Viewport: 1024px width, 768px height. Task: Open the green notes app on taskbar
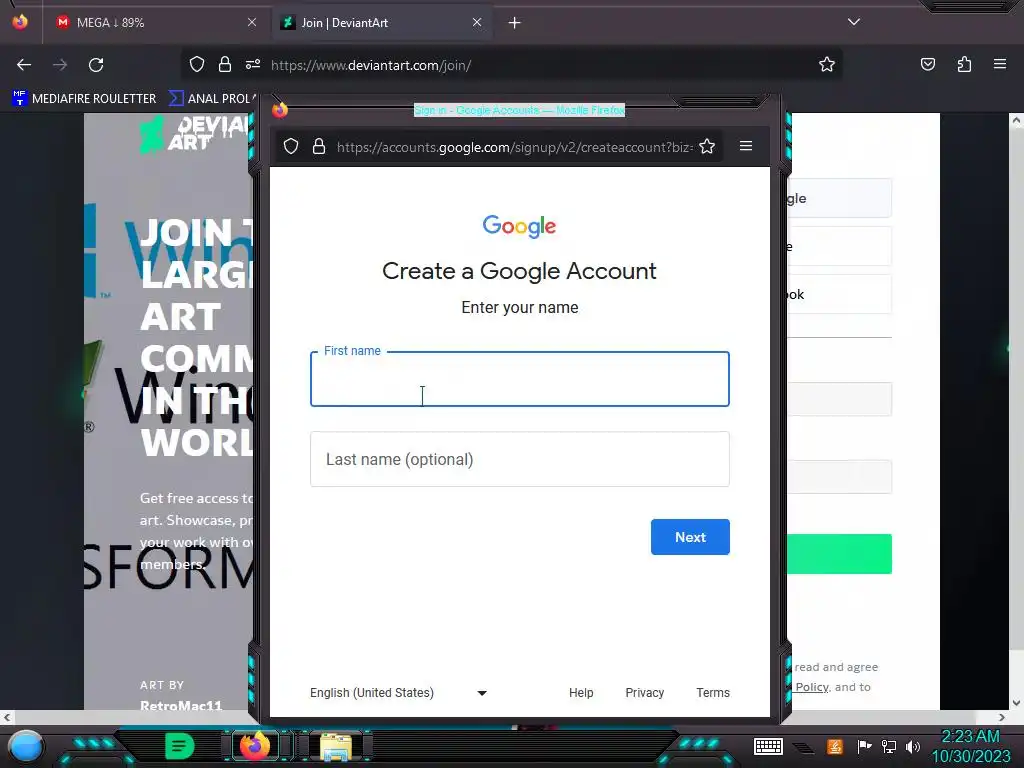[180, 746]
